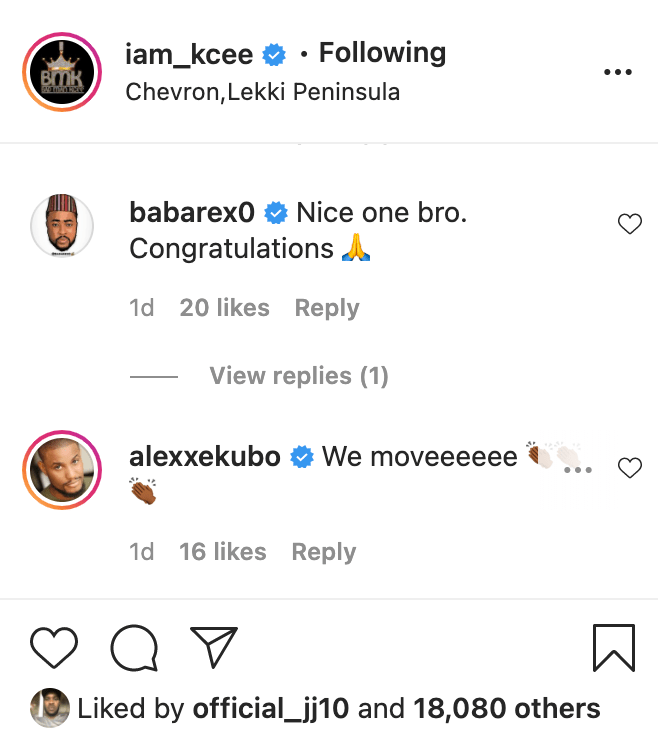The width and height of the screenshot is (658, 730).
Task: View babarex0's profile avatar
Action: 62,226
